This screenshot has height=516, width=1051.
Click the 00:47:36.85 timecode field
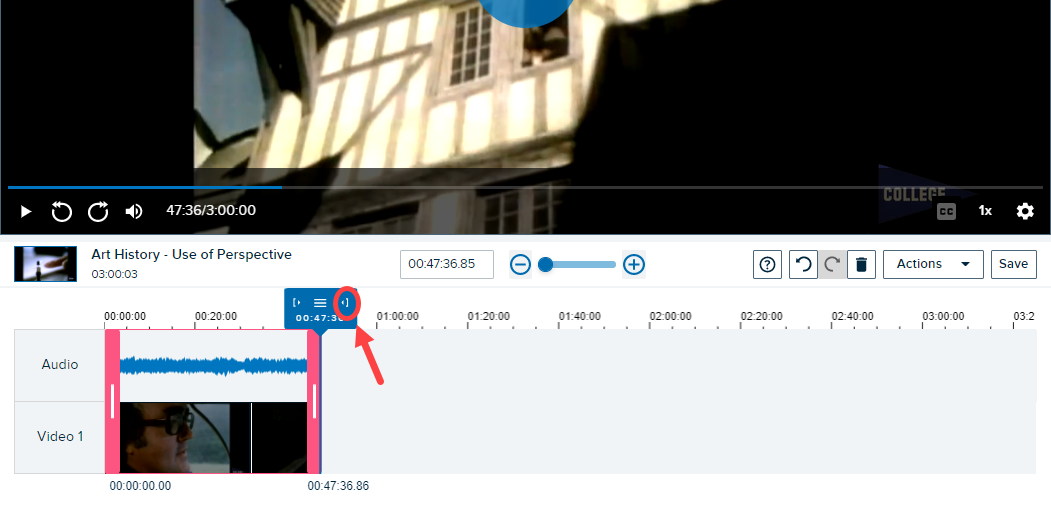coord(447,264)
